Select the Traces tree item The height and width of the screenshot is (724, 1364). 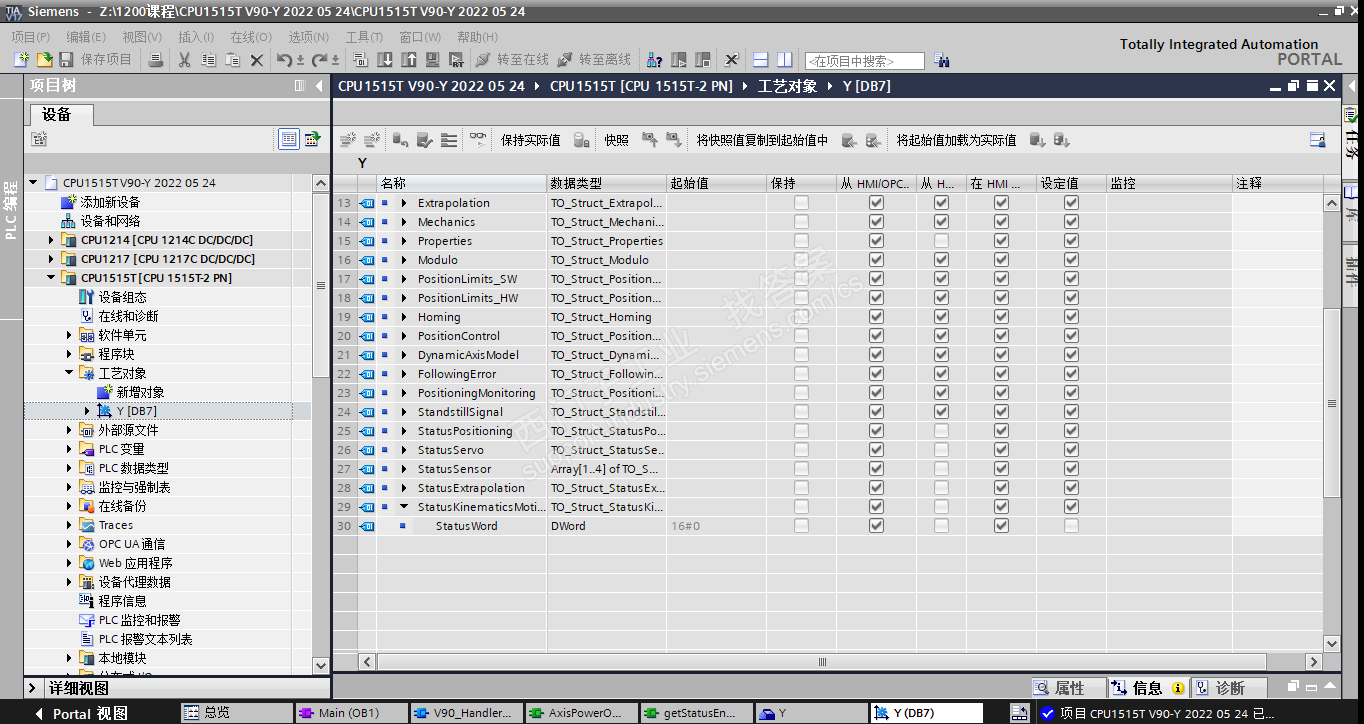[x=115, y=525]
